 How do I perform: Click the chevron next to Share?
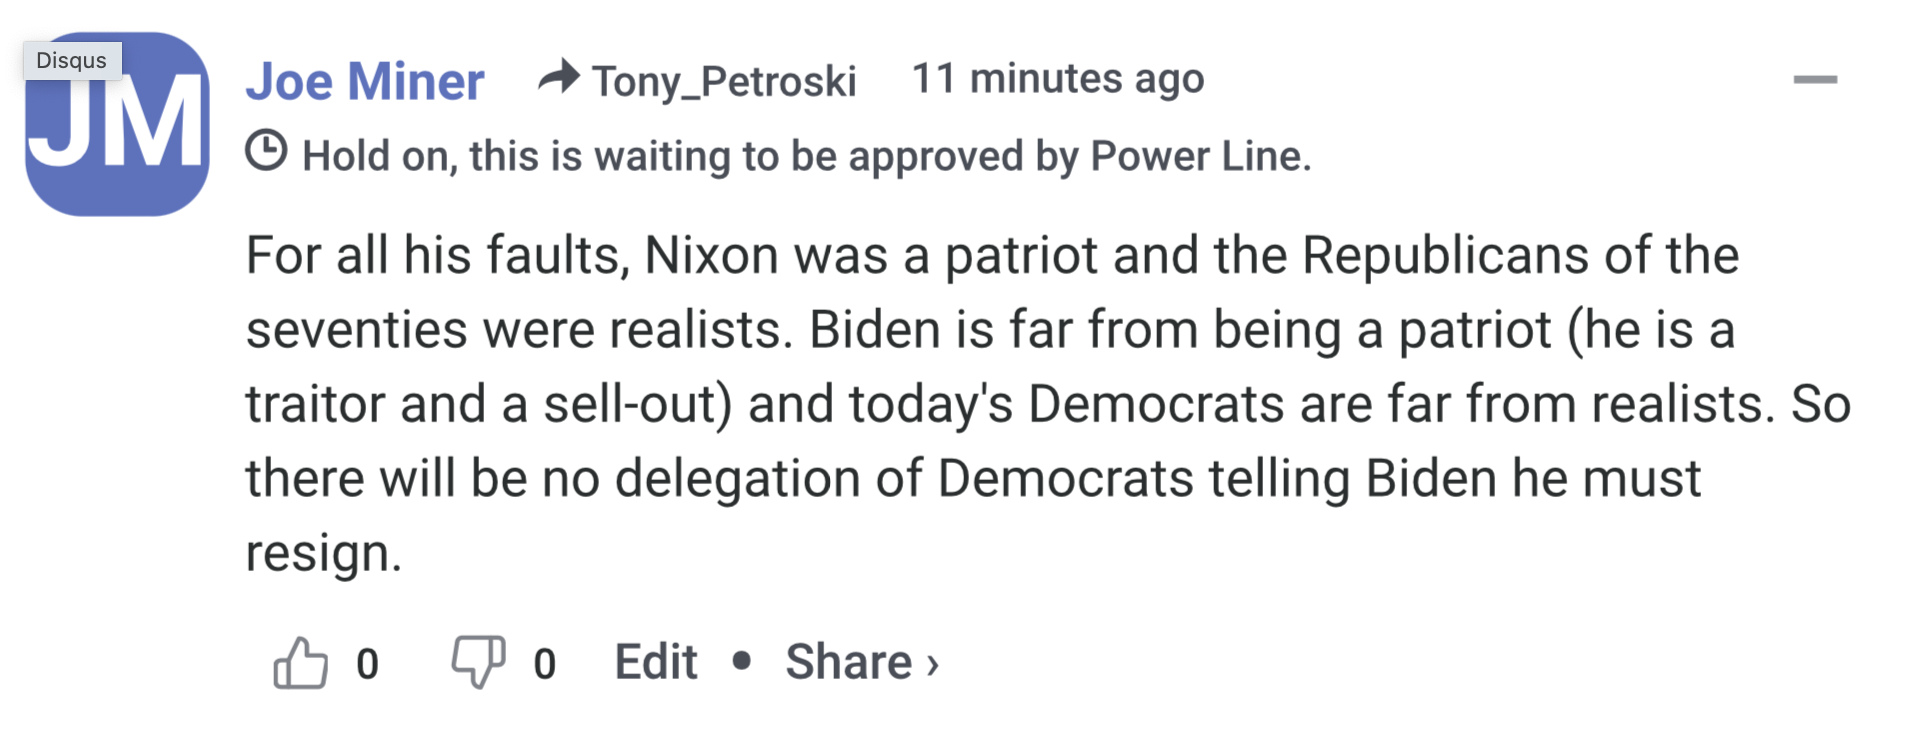click(x=933, y=664)
